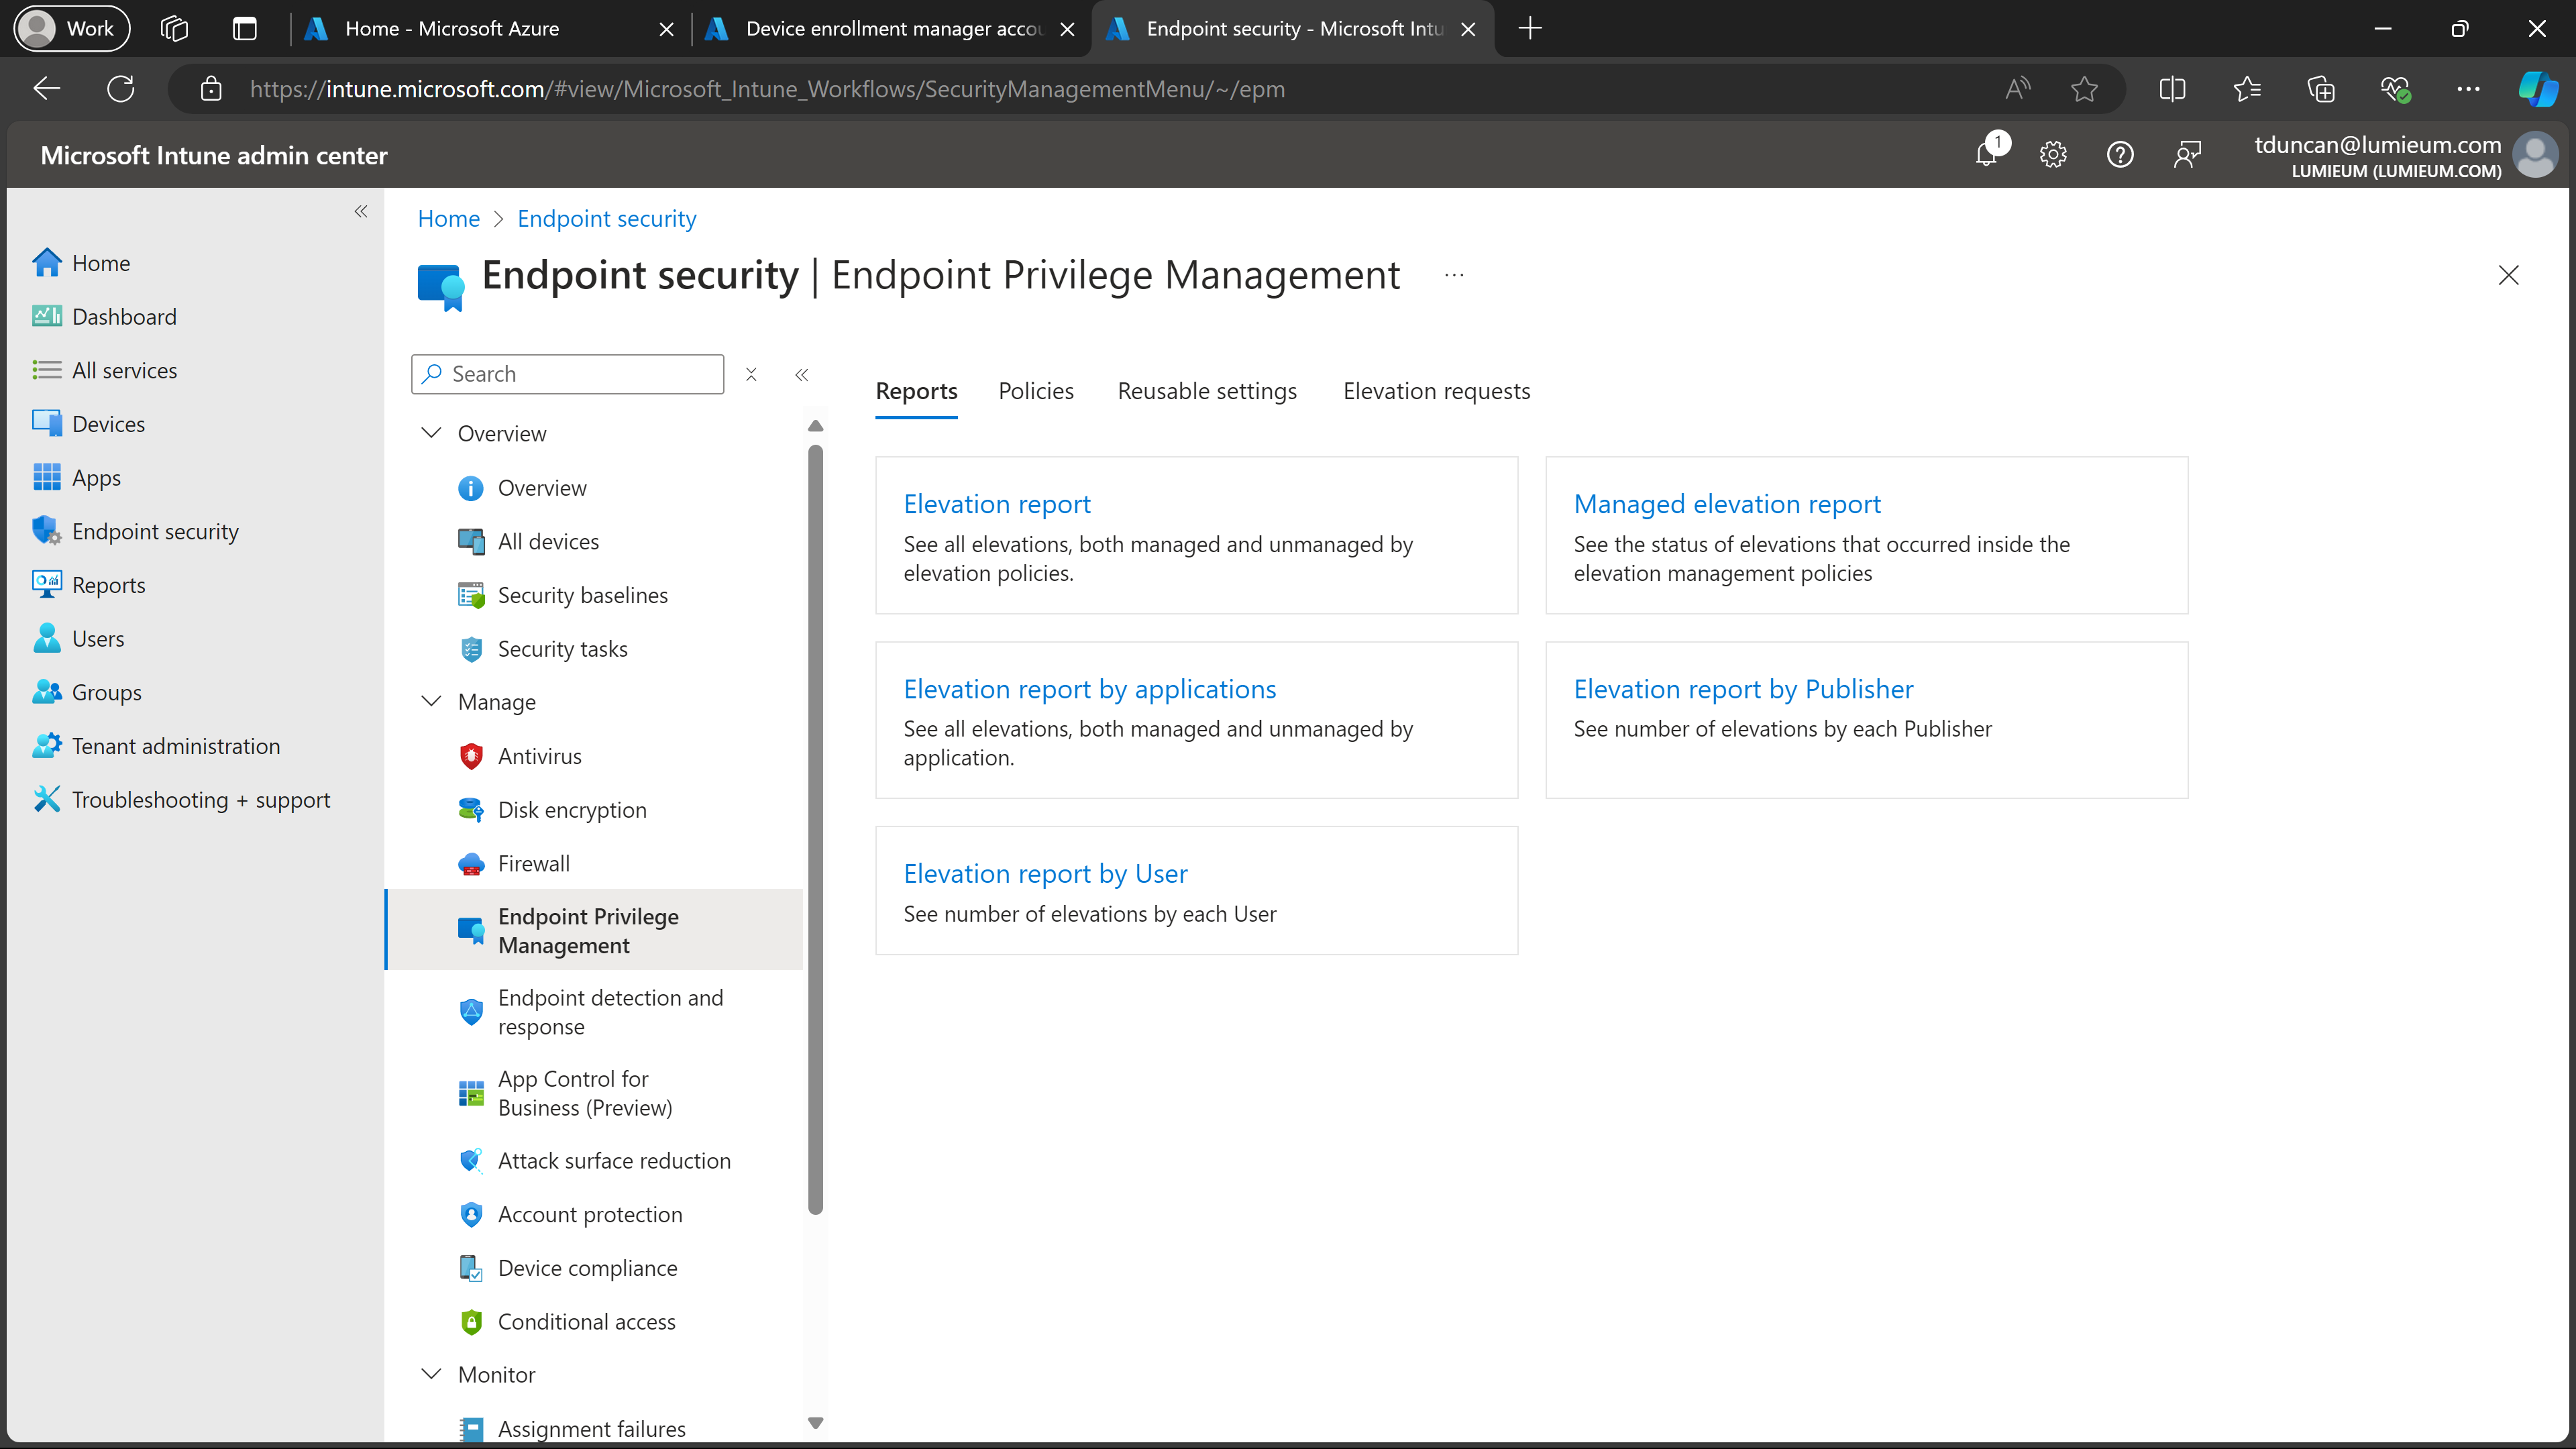The image size is (2576, 1449).
Task: Click the submenu scroll down arrow
Action: pyautogui.click(x=815, y=1422)
